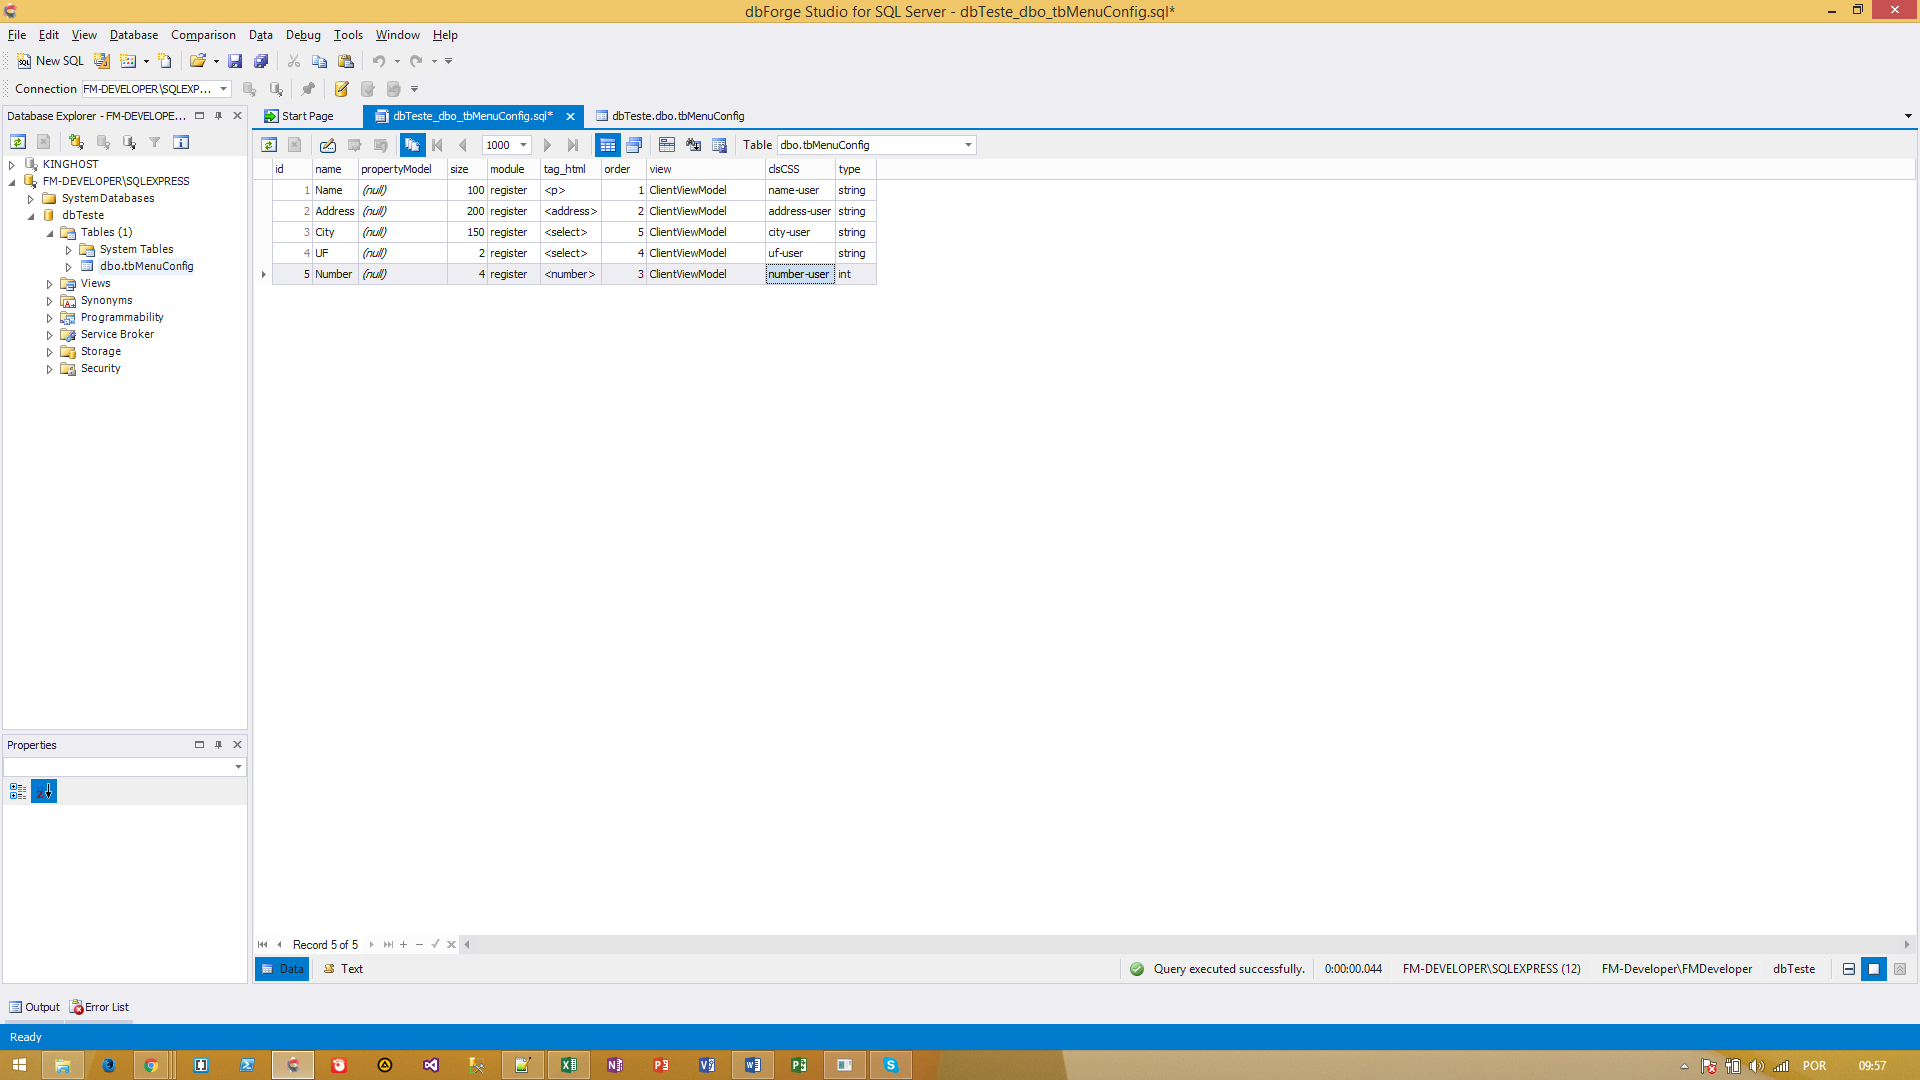Screen dimensions: 1920x1080
Task: Click the New Connection icon in Database Explorer
Action: point(76,142)
